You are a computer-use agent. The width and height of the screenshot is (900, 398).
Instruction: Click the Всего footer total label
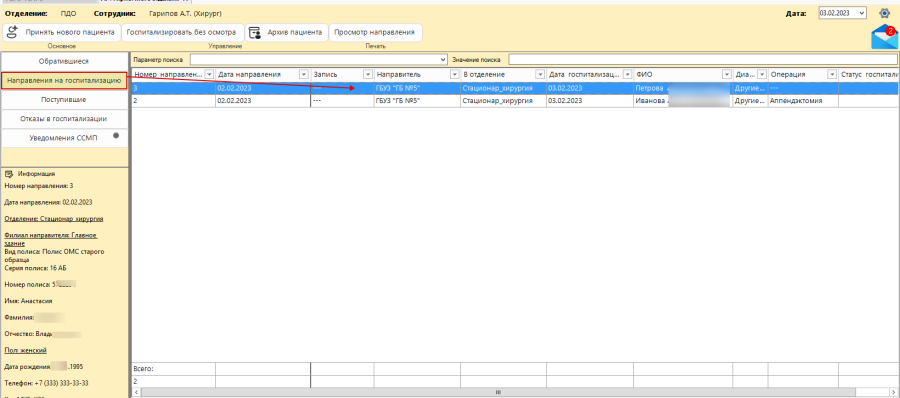click(144, 369)
